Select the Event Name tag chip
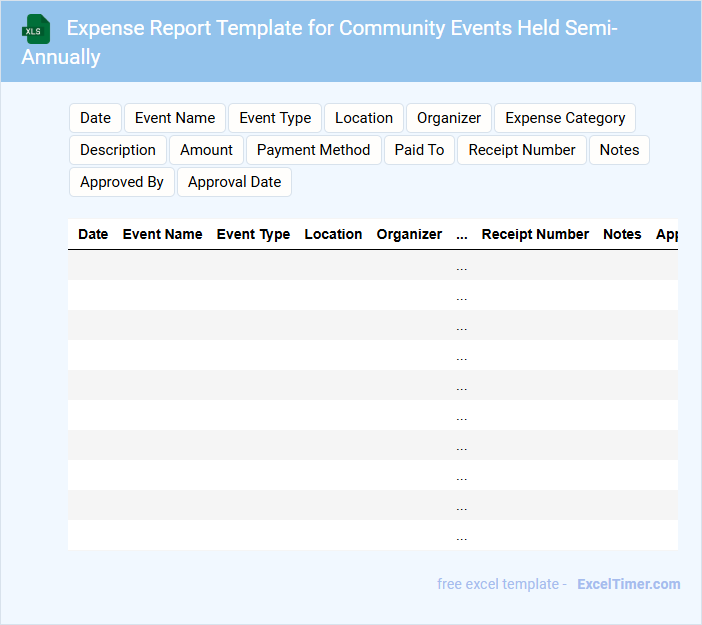Image resolution: width=702 pixels, height=625 pixels. tap(175, 118)
